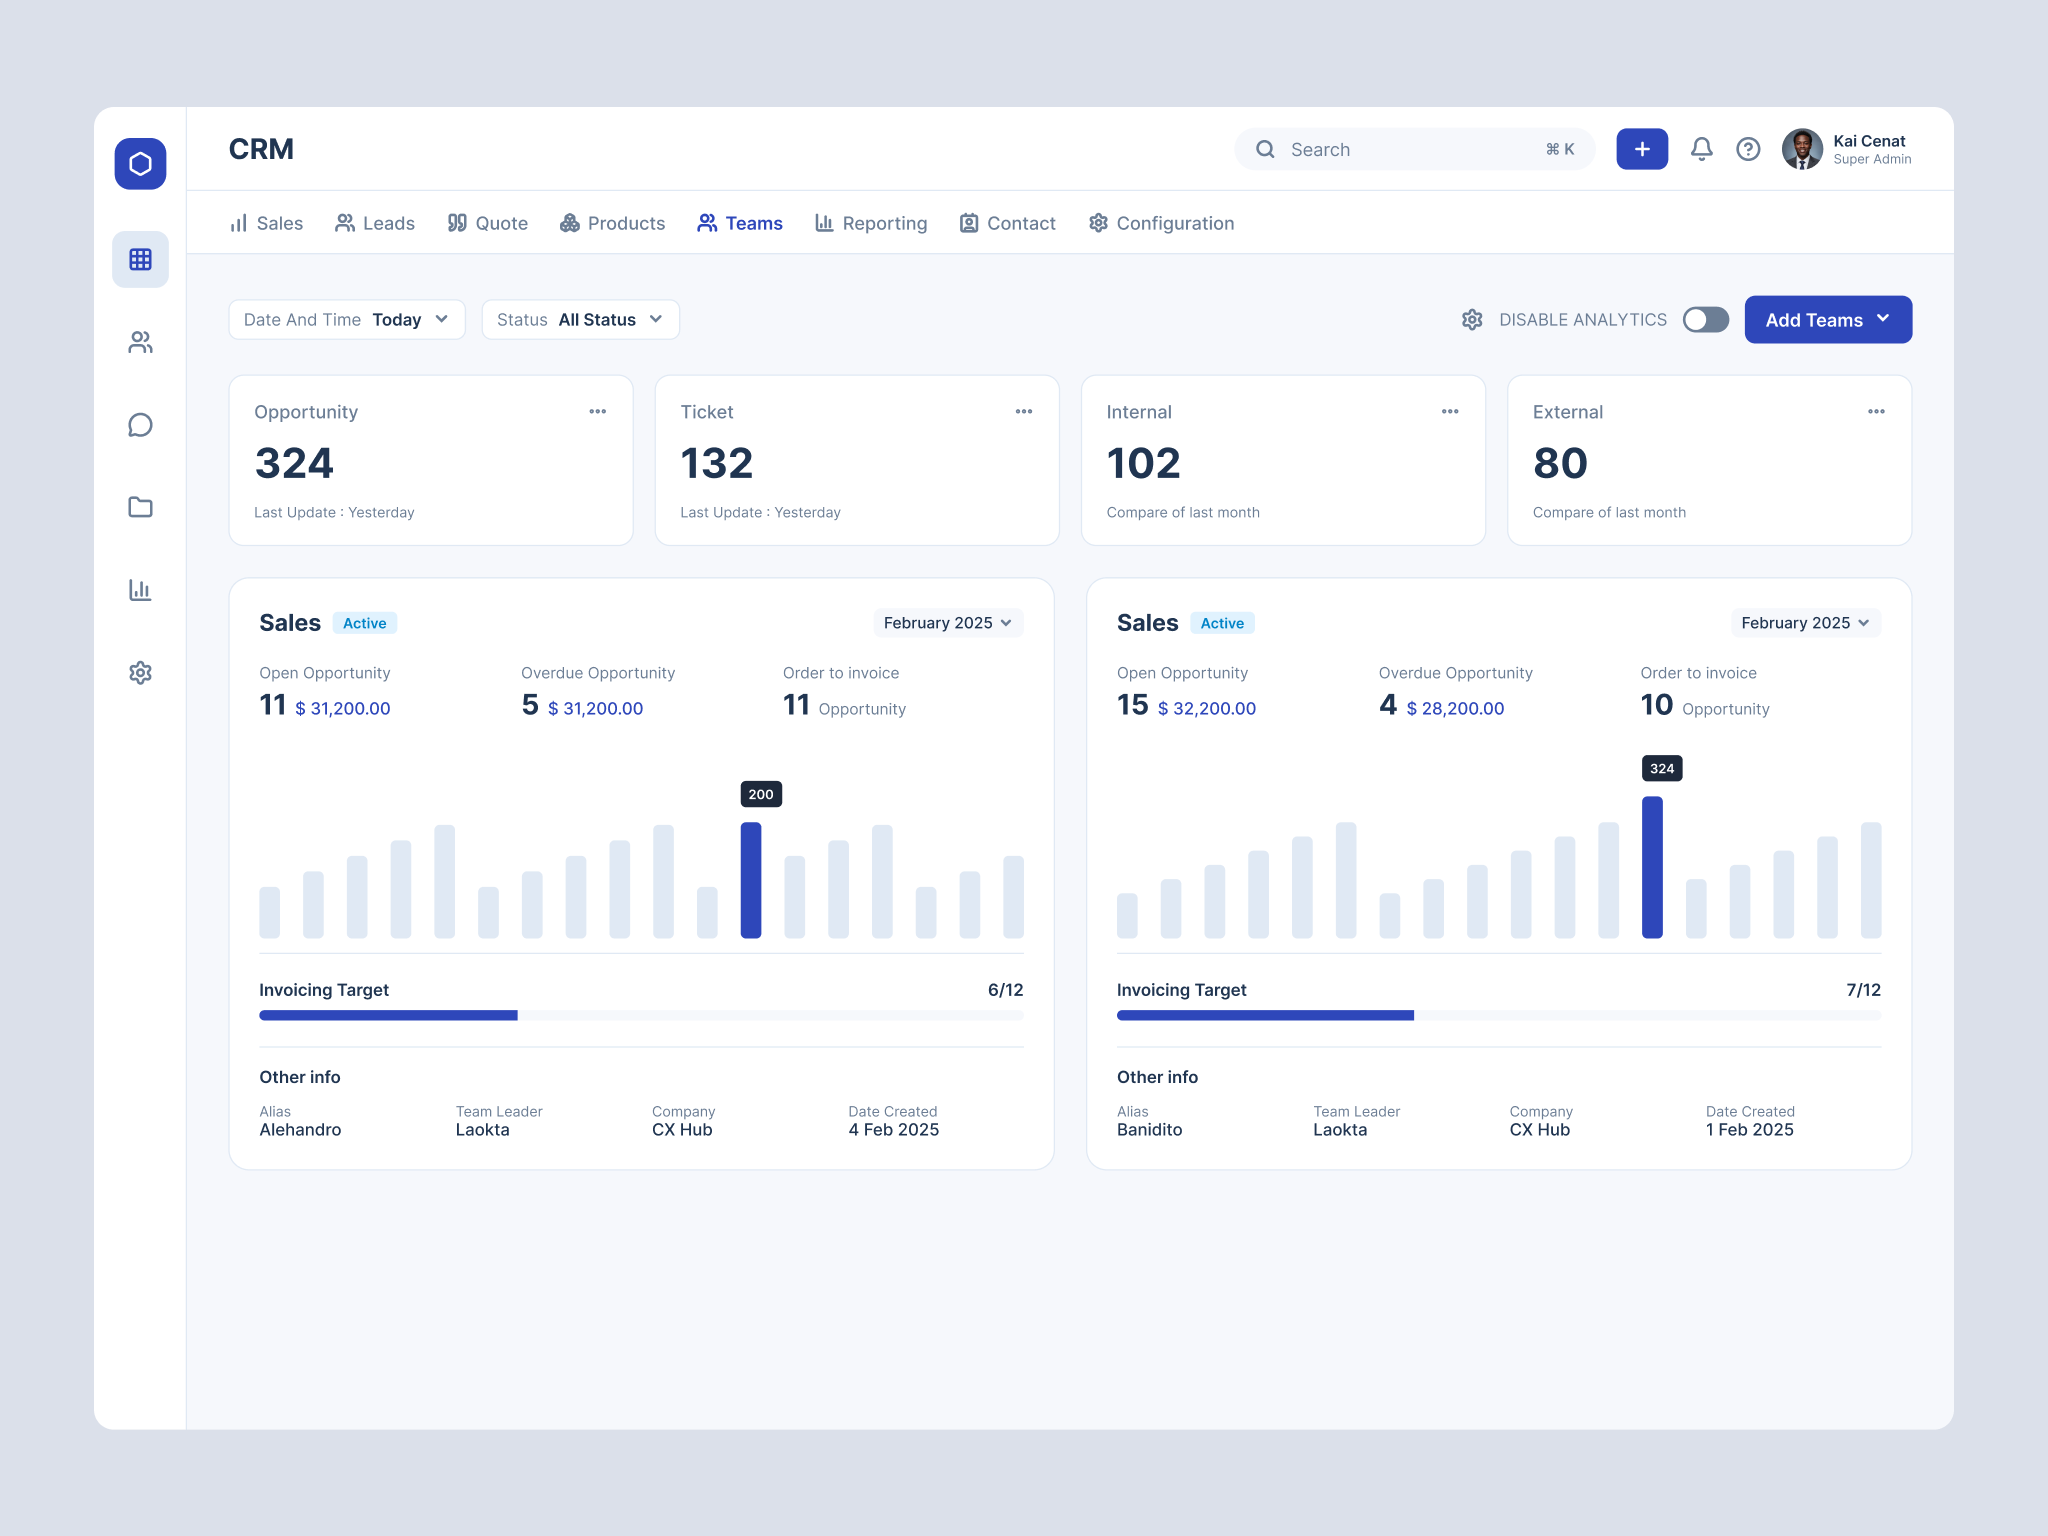
Task: Open the Ticket card three-dot menu
Action: 1024,412
